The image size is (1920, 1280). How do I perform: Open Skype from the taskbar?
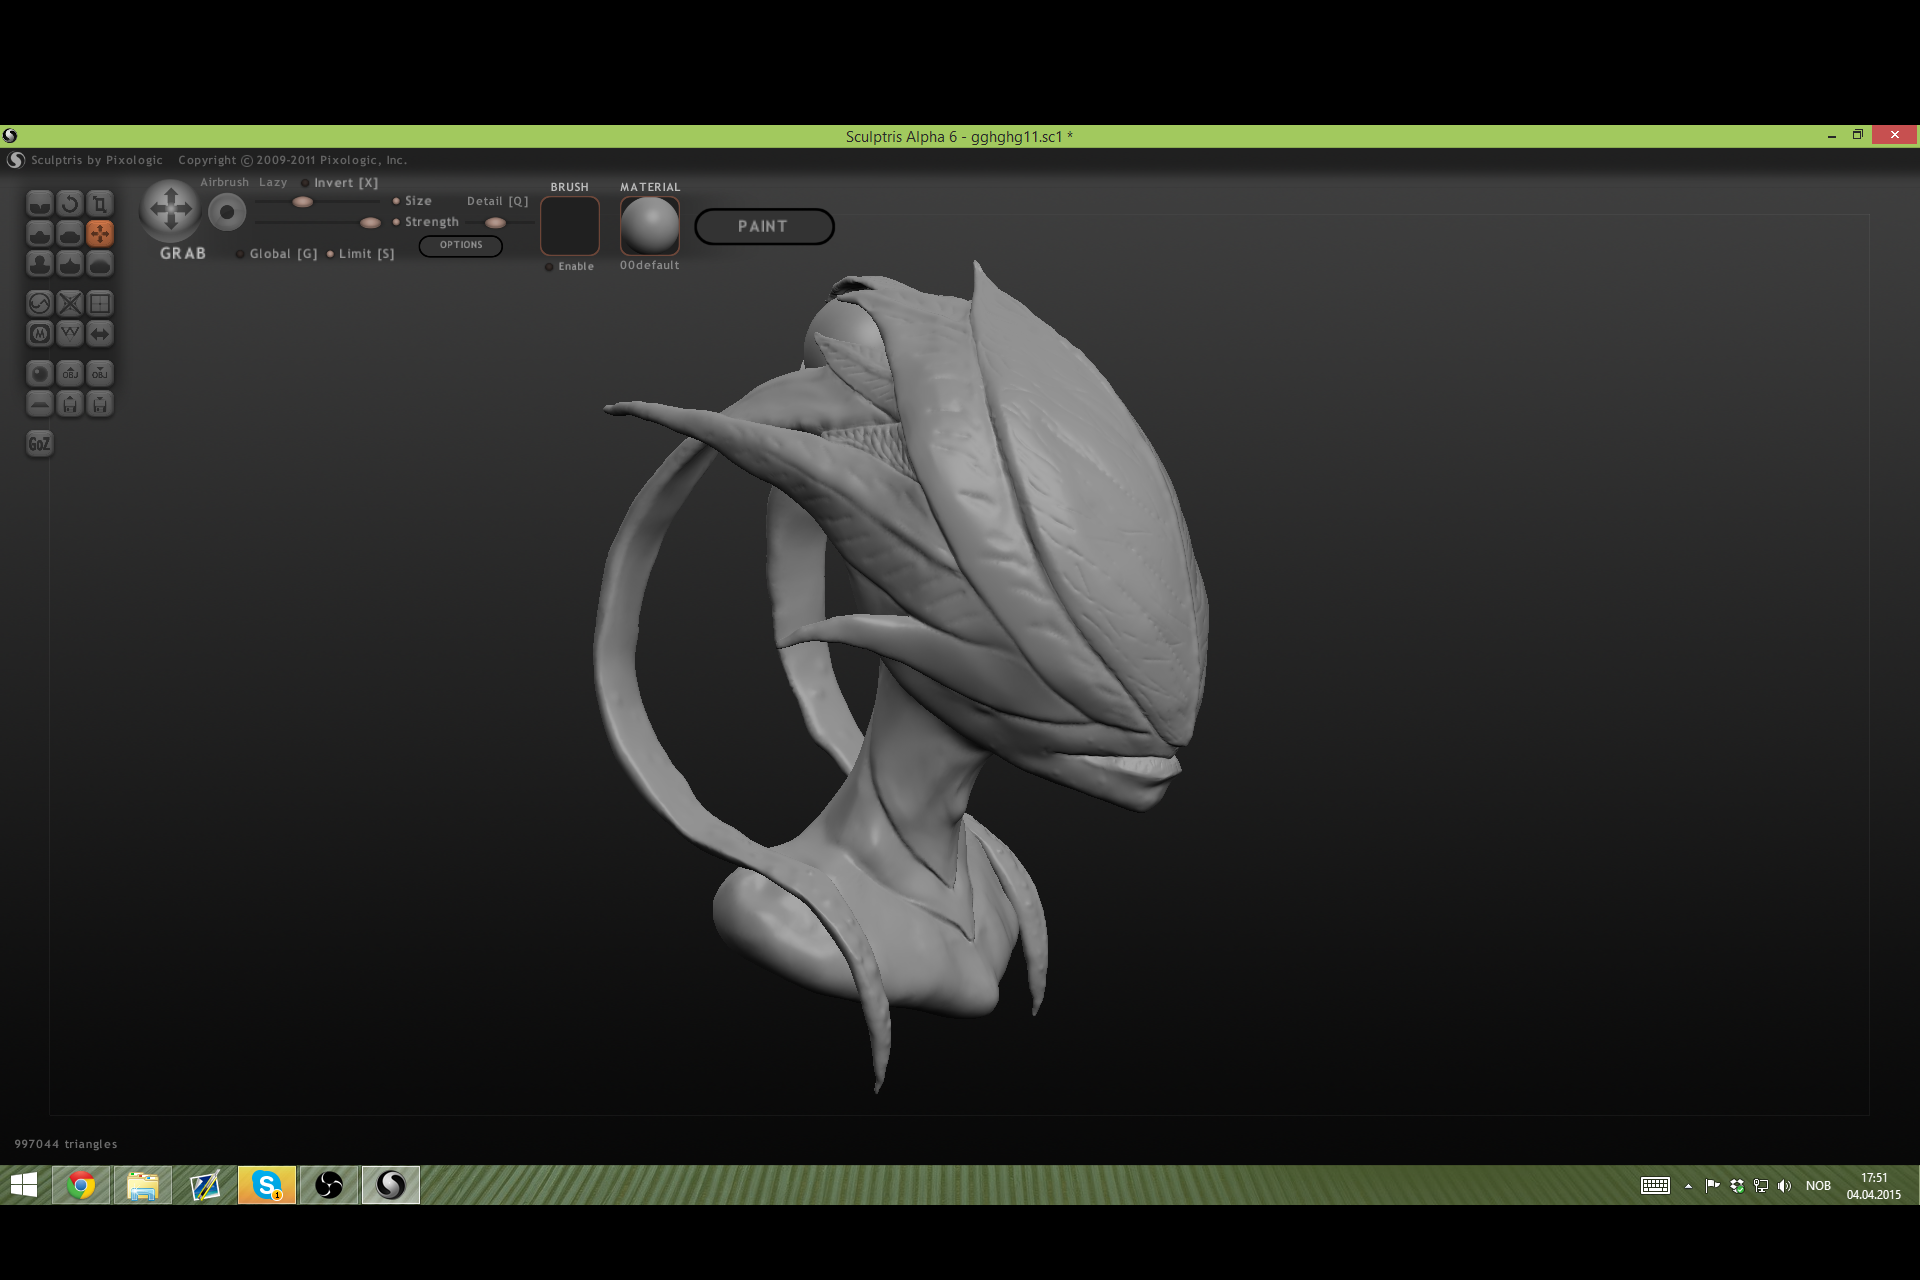pyautogui.click(x=267, y=1186)
